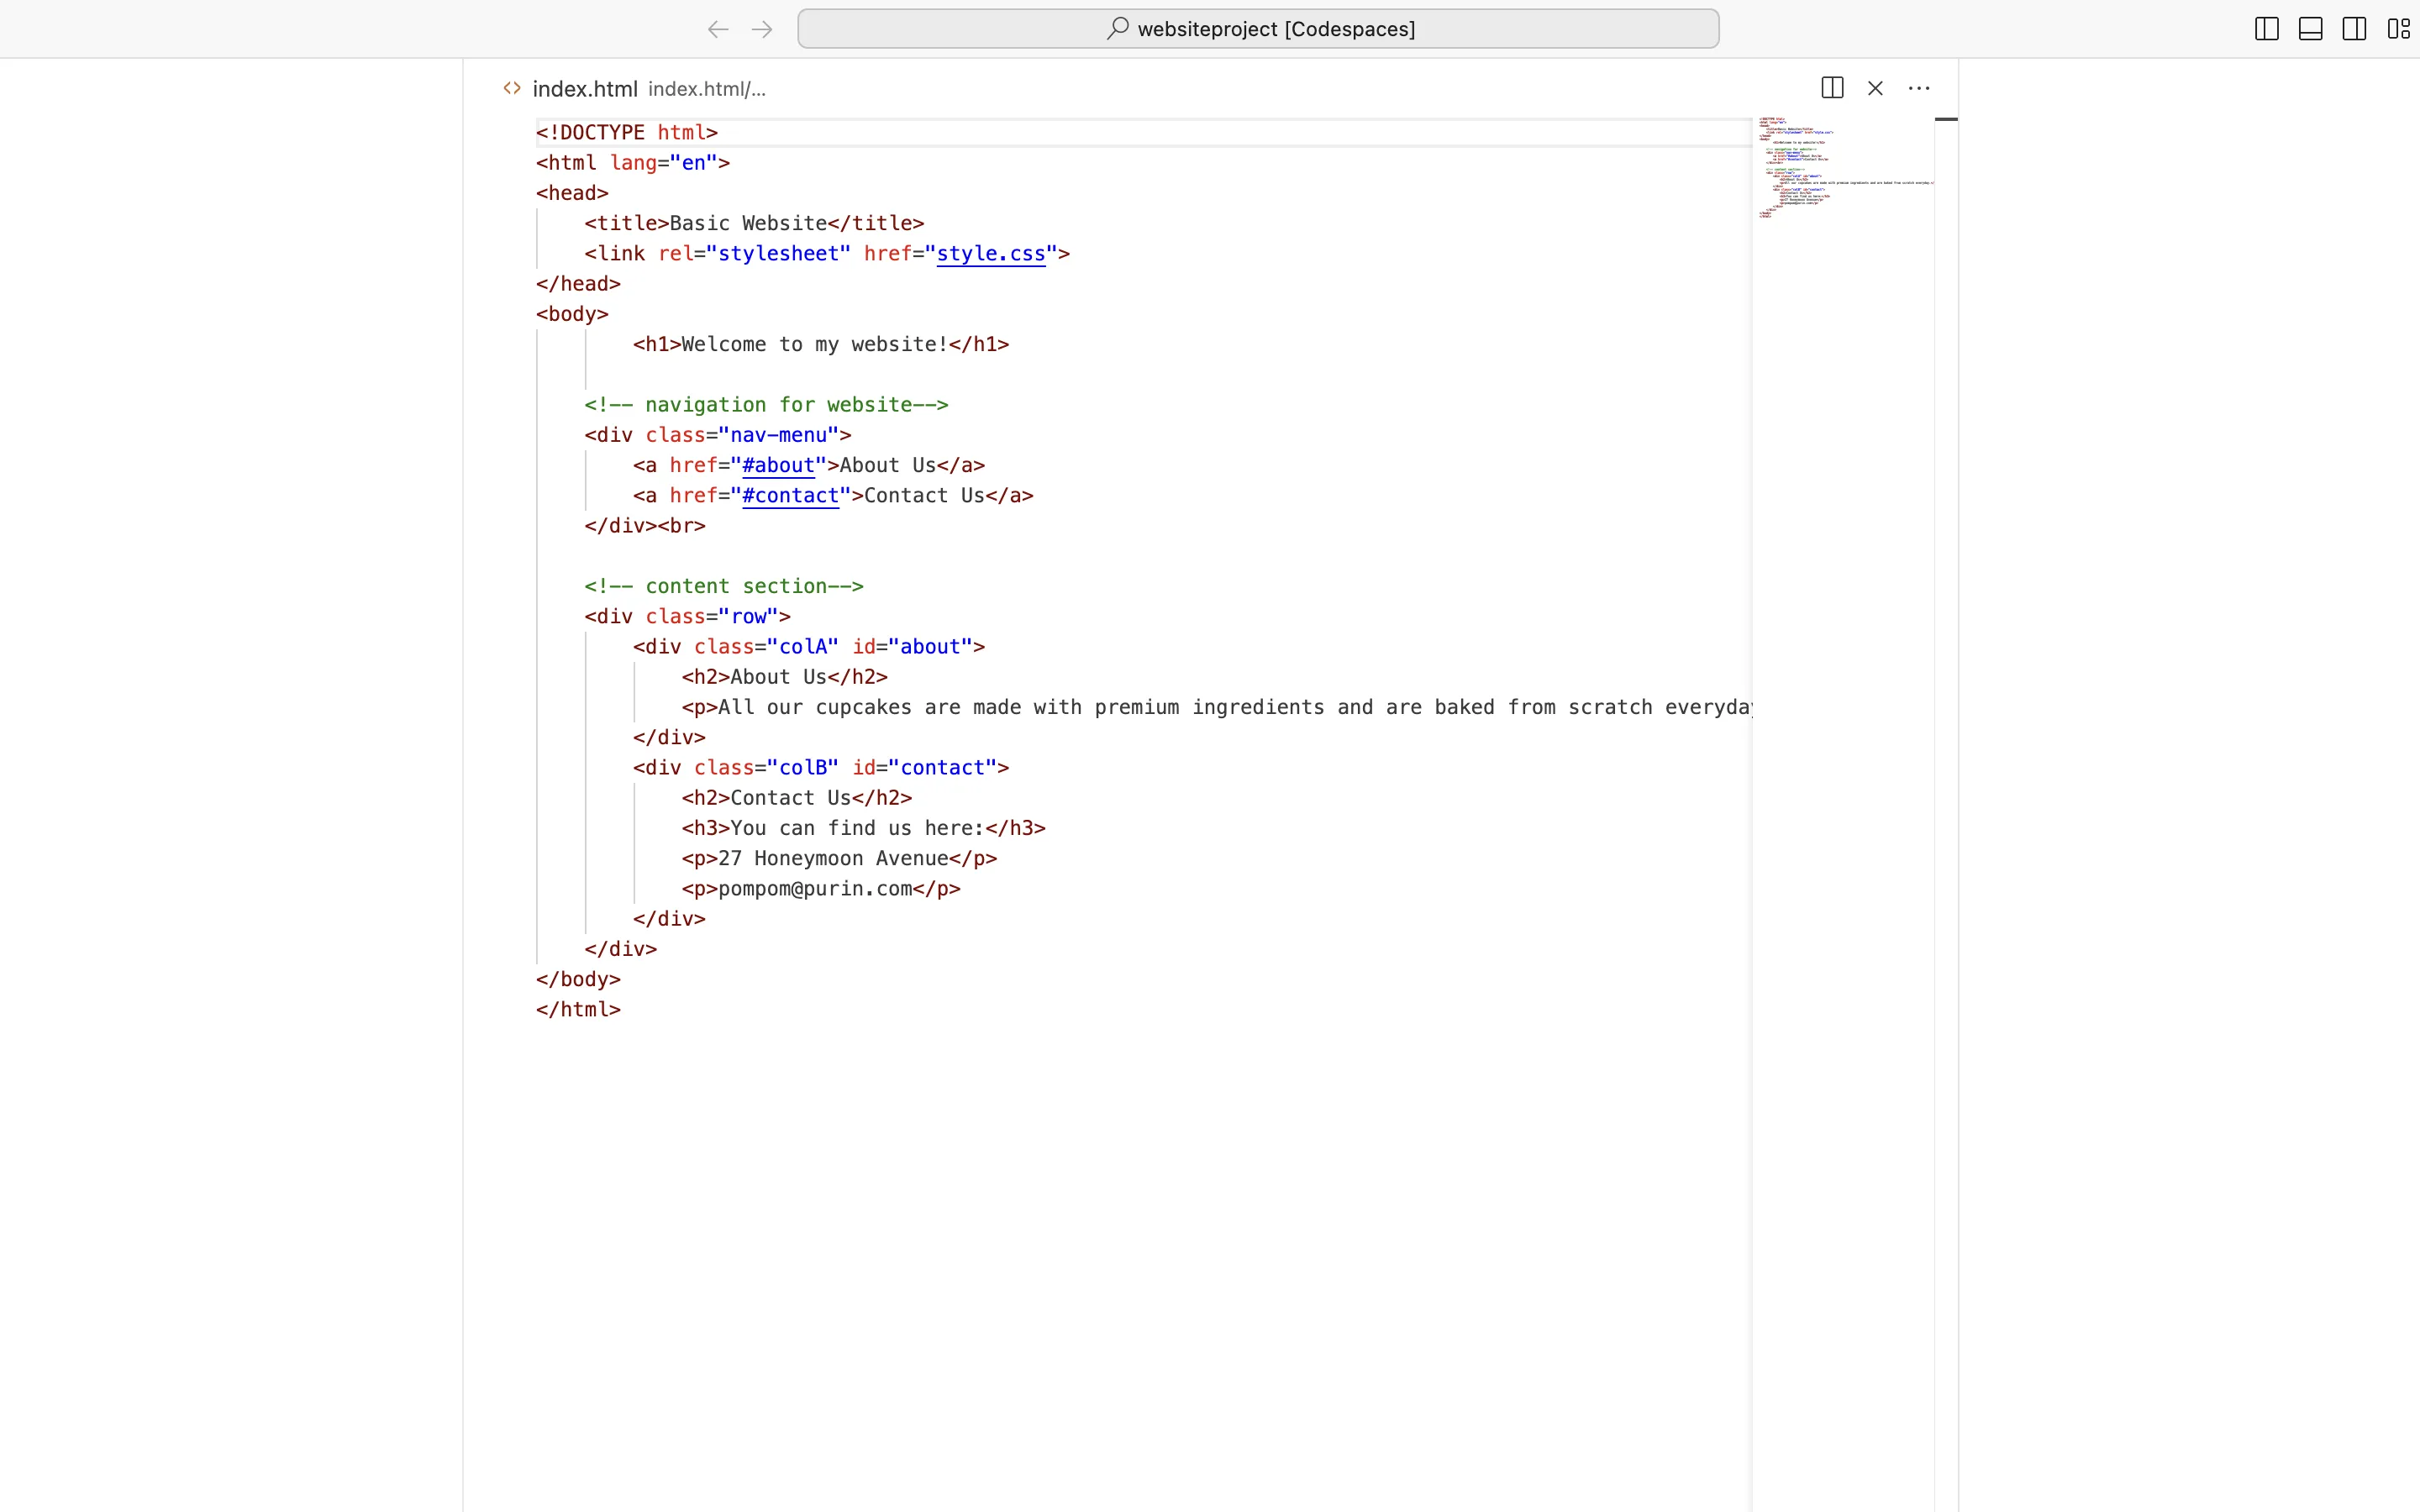Toggle the bottom panel layout icon
This screenshot has width=2420, height=1512.
(x=2310, y=29)
